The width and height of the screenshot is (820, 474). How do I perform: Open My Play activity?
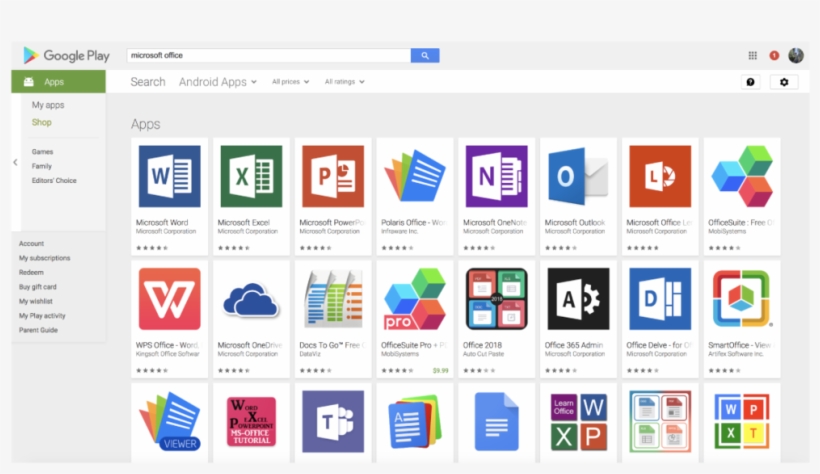42,315
